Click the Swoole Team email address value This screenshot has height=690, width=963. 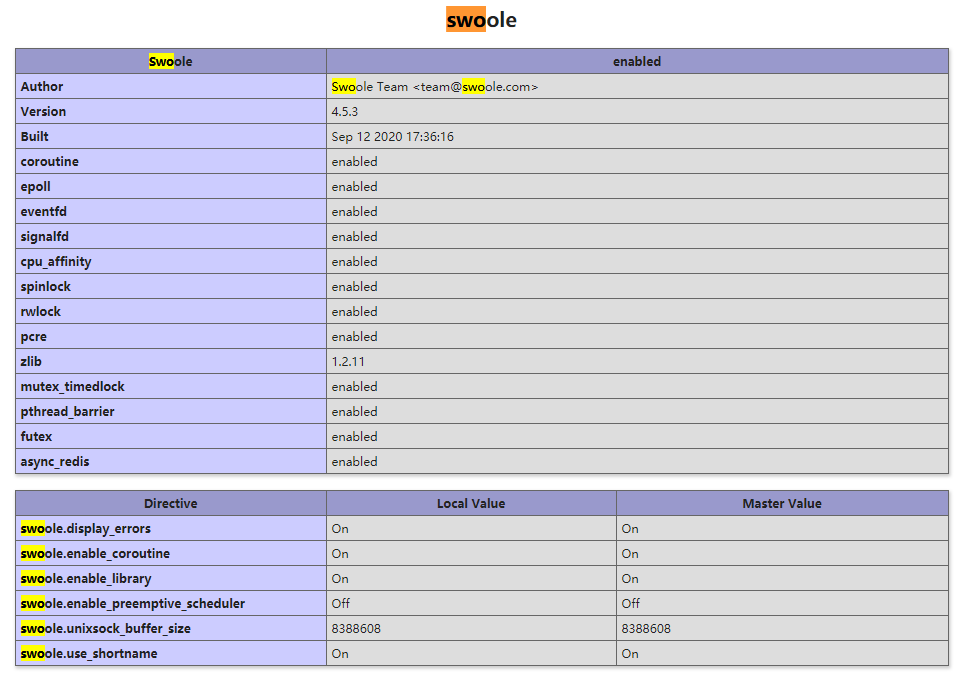[x=434, y=87]
